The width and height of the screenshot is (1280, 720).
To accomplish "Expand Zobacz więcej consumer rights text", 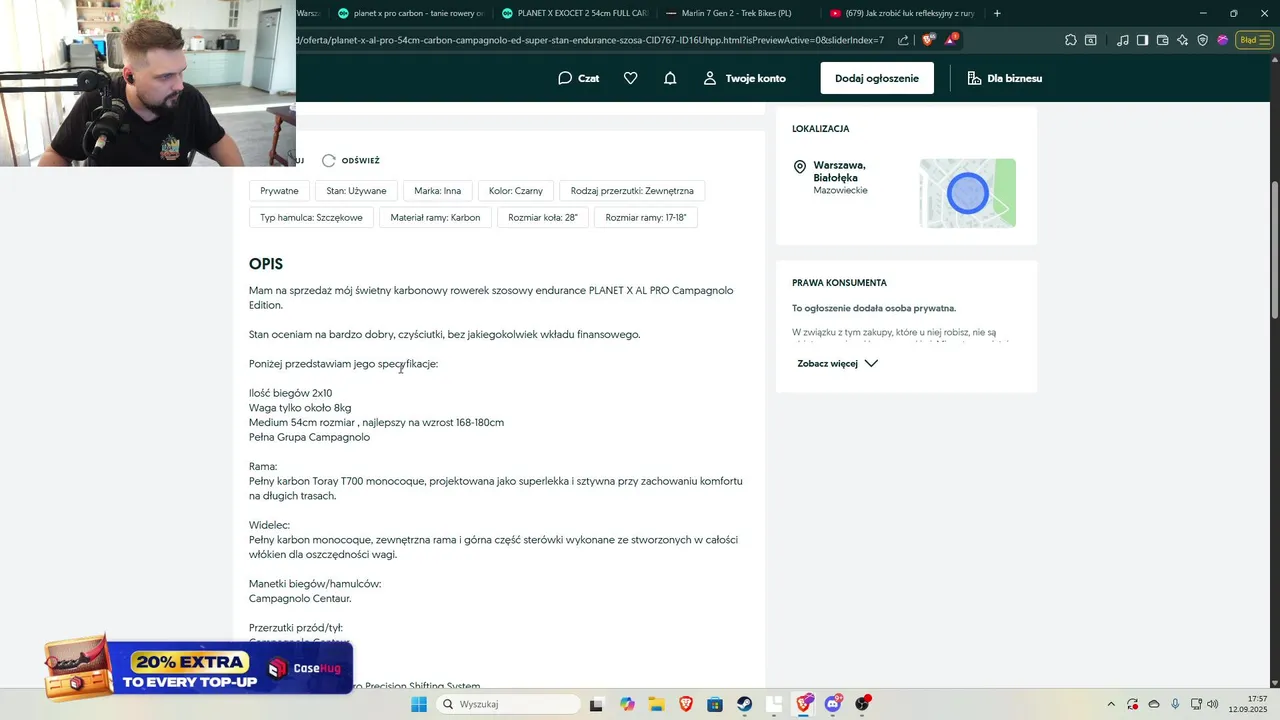I will 837,363.
